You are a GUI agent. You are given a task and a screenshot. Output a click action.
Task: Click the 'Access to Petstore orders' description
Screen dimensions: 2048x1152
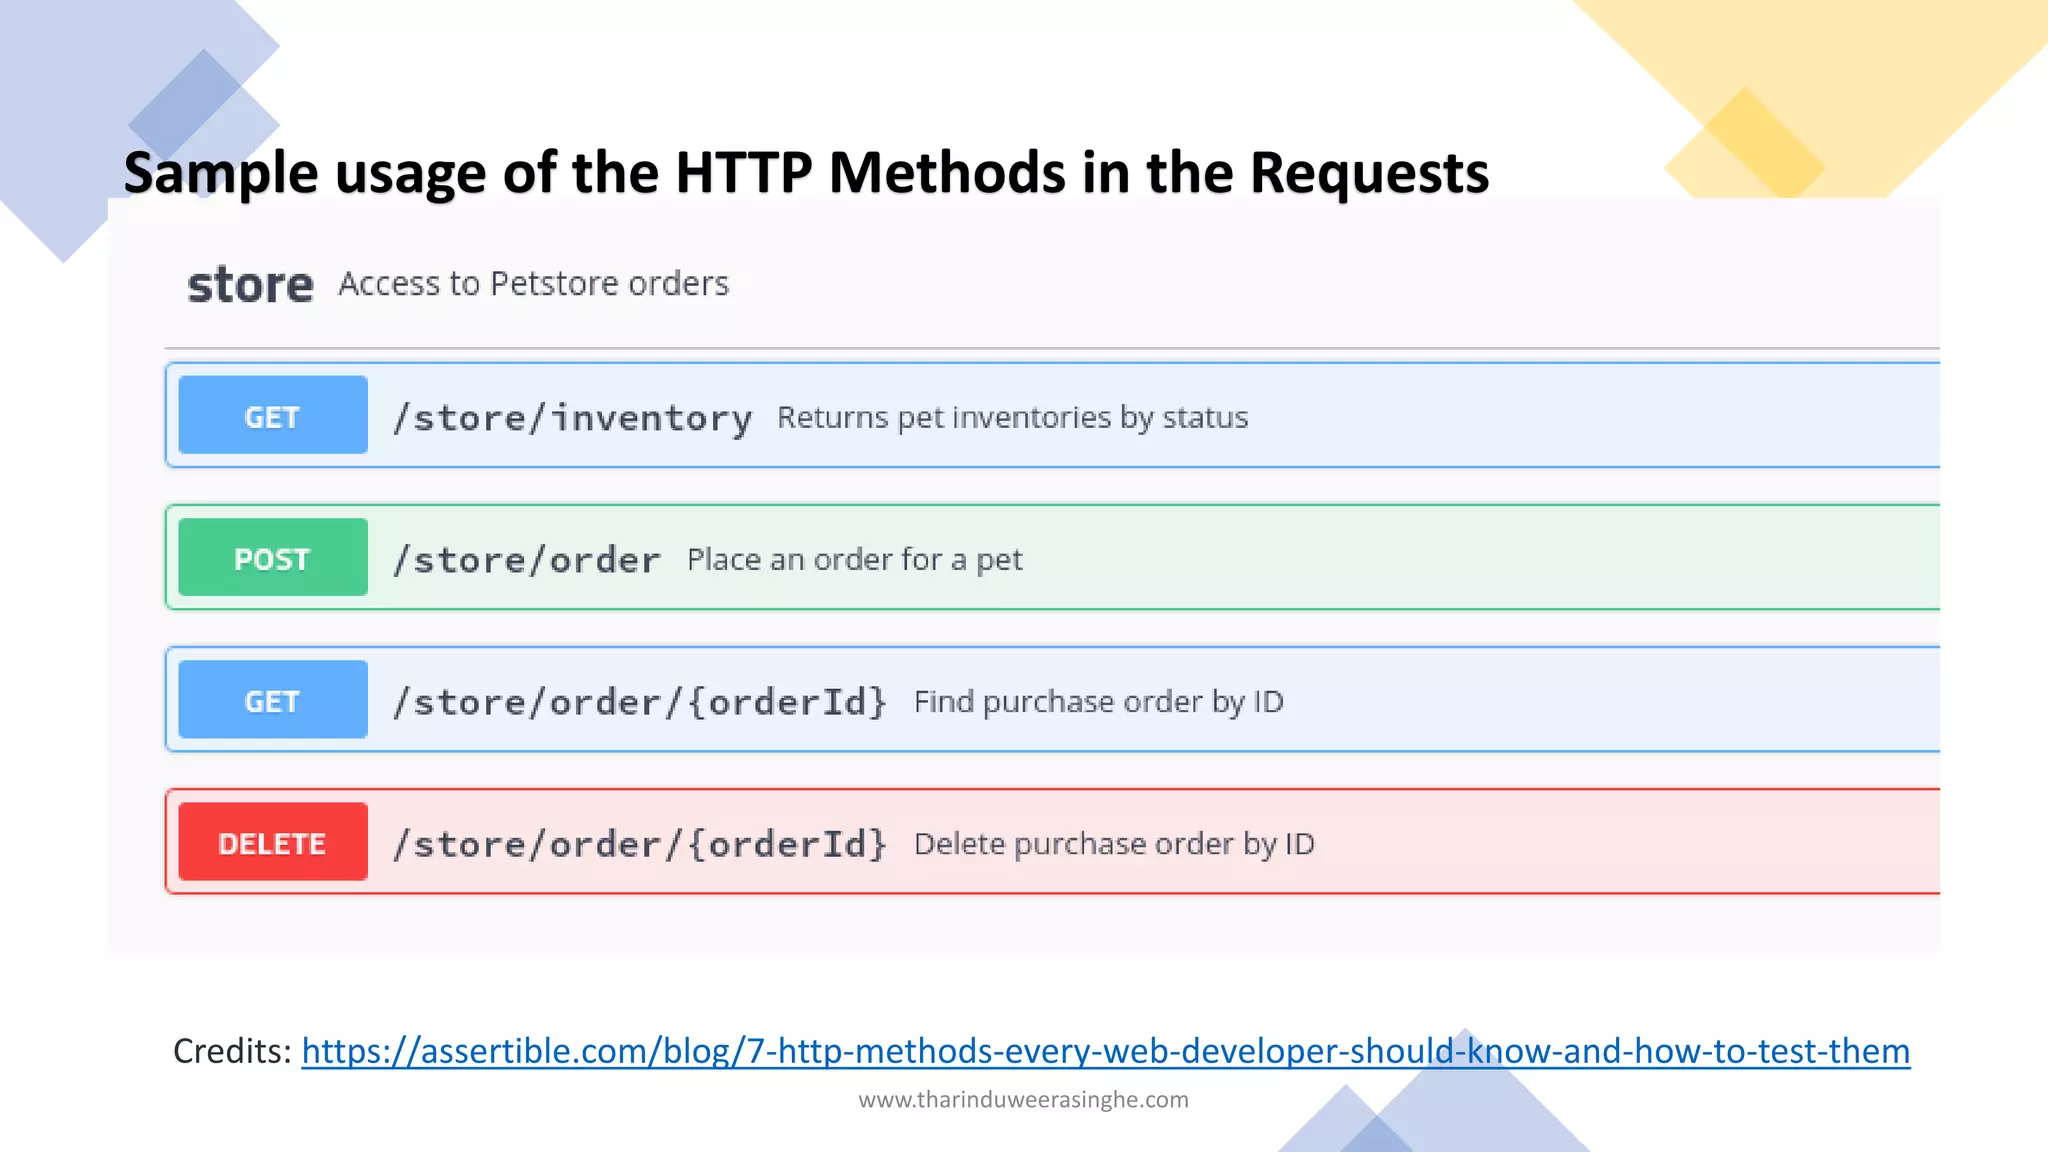click(x=533, y=284)
